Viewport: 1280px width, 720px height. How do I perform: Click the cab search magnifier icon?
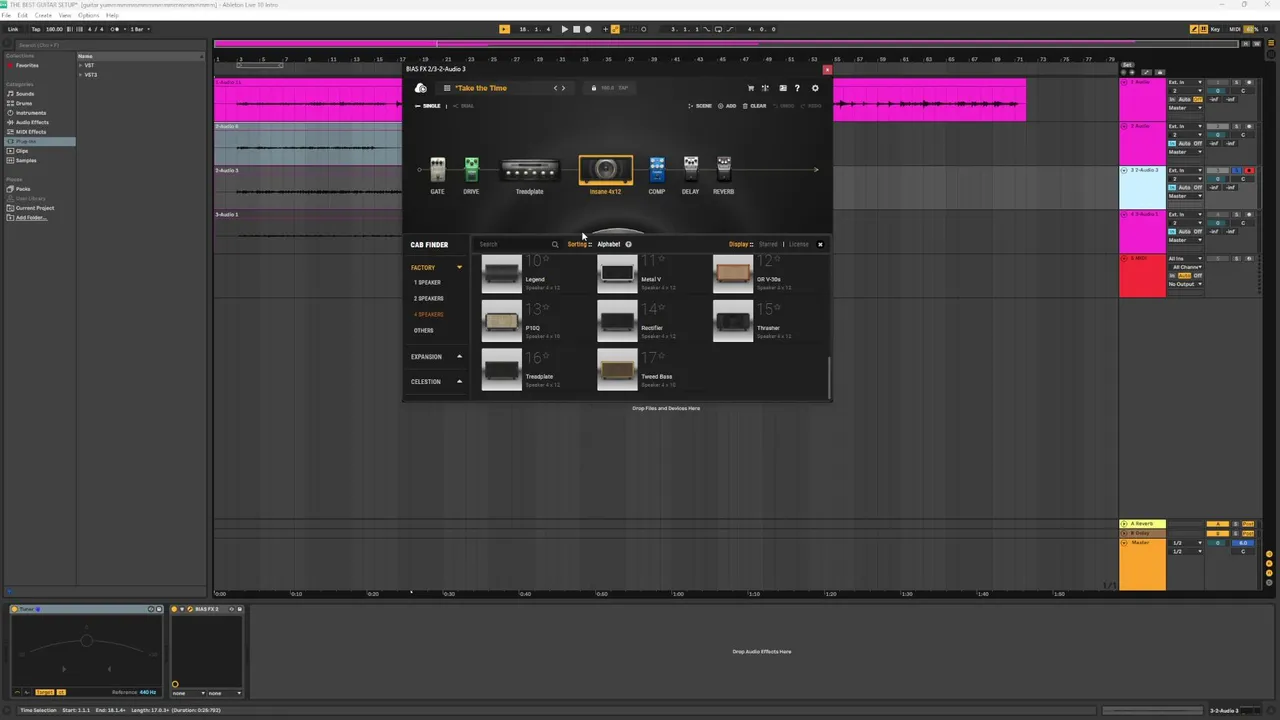coord(555,244)
